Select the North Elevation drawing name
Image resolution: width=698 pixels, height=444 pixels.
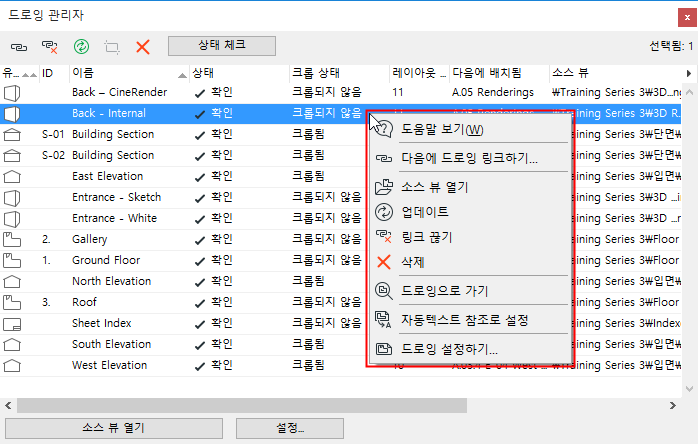click(111, 281)
